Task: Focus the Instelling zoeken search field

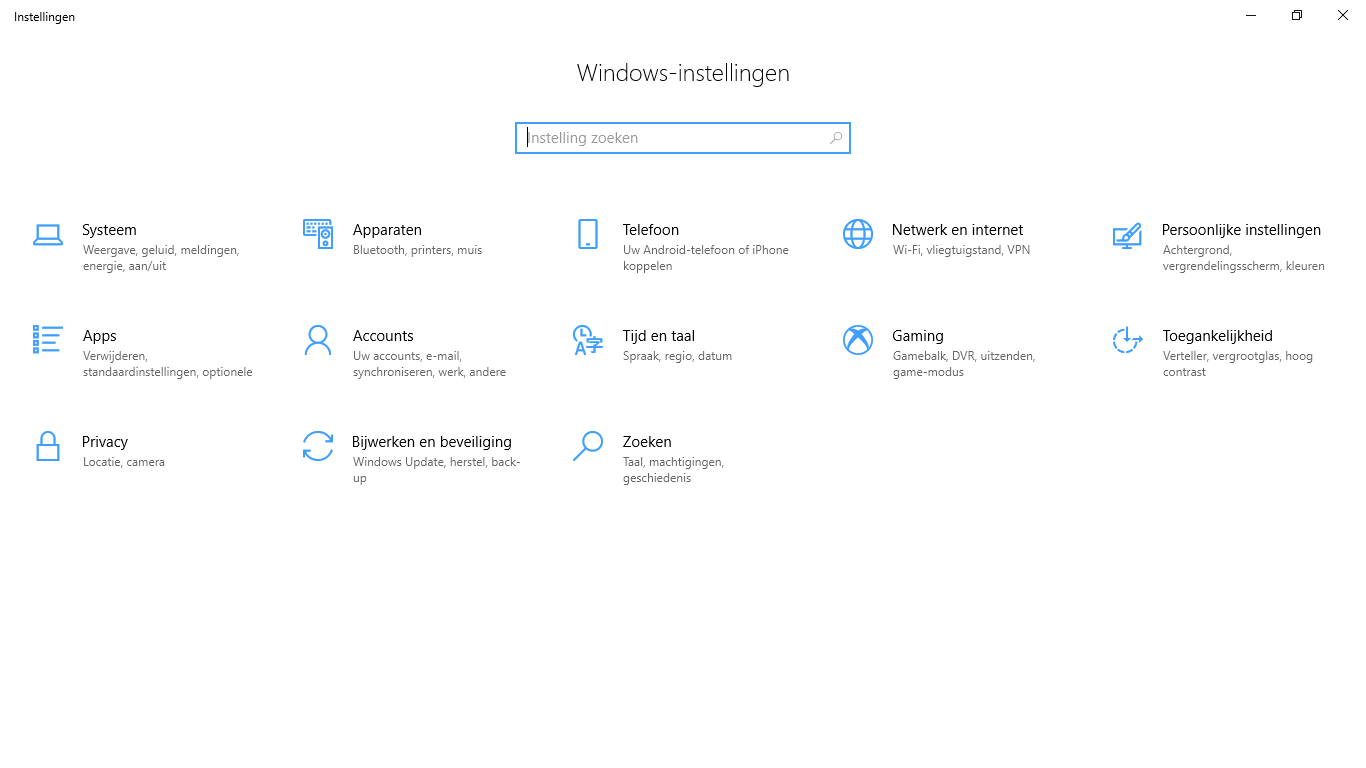Action: coord(683,138)
